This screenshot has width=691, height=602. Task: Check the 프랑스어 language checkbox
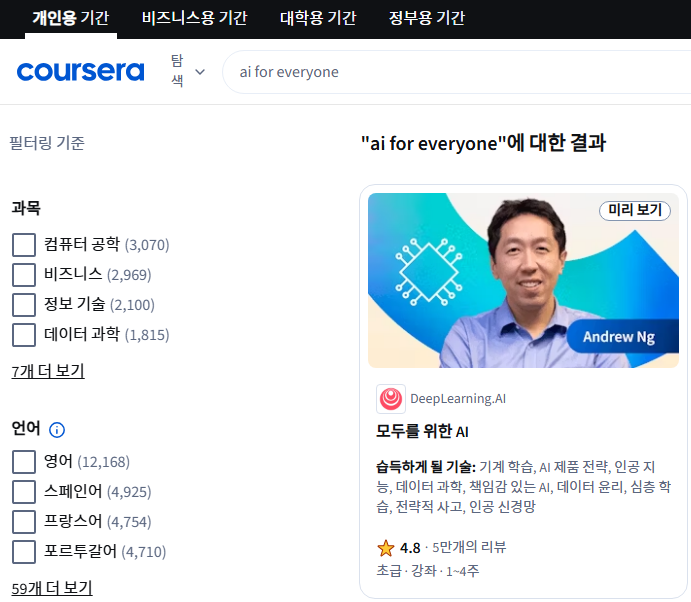[x=24, y=522]
